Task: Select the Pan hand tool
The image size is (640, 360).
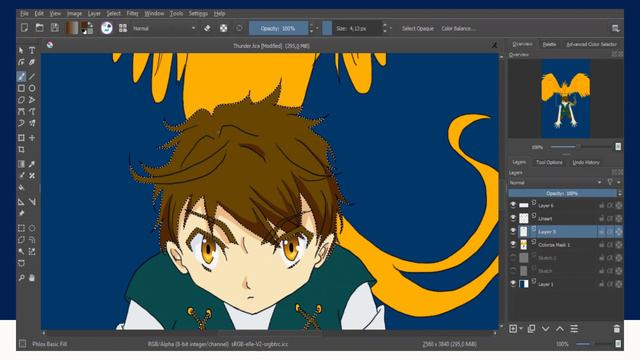Action: (x=32, y=278)
